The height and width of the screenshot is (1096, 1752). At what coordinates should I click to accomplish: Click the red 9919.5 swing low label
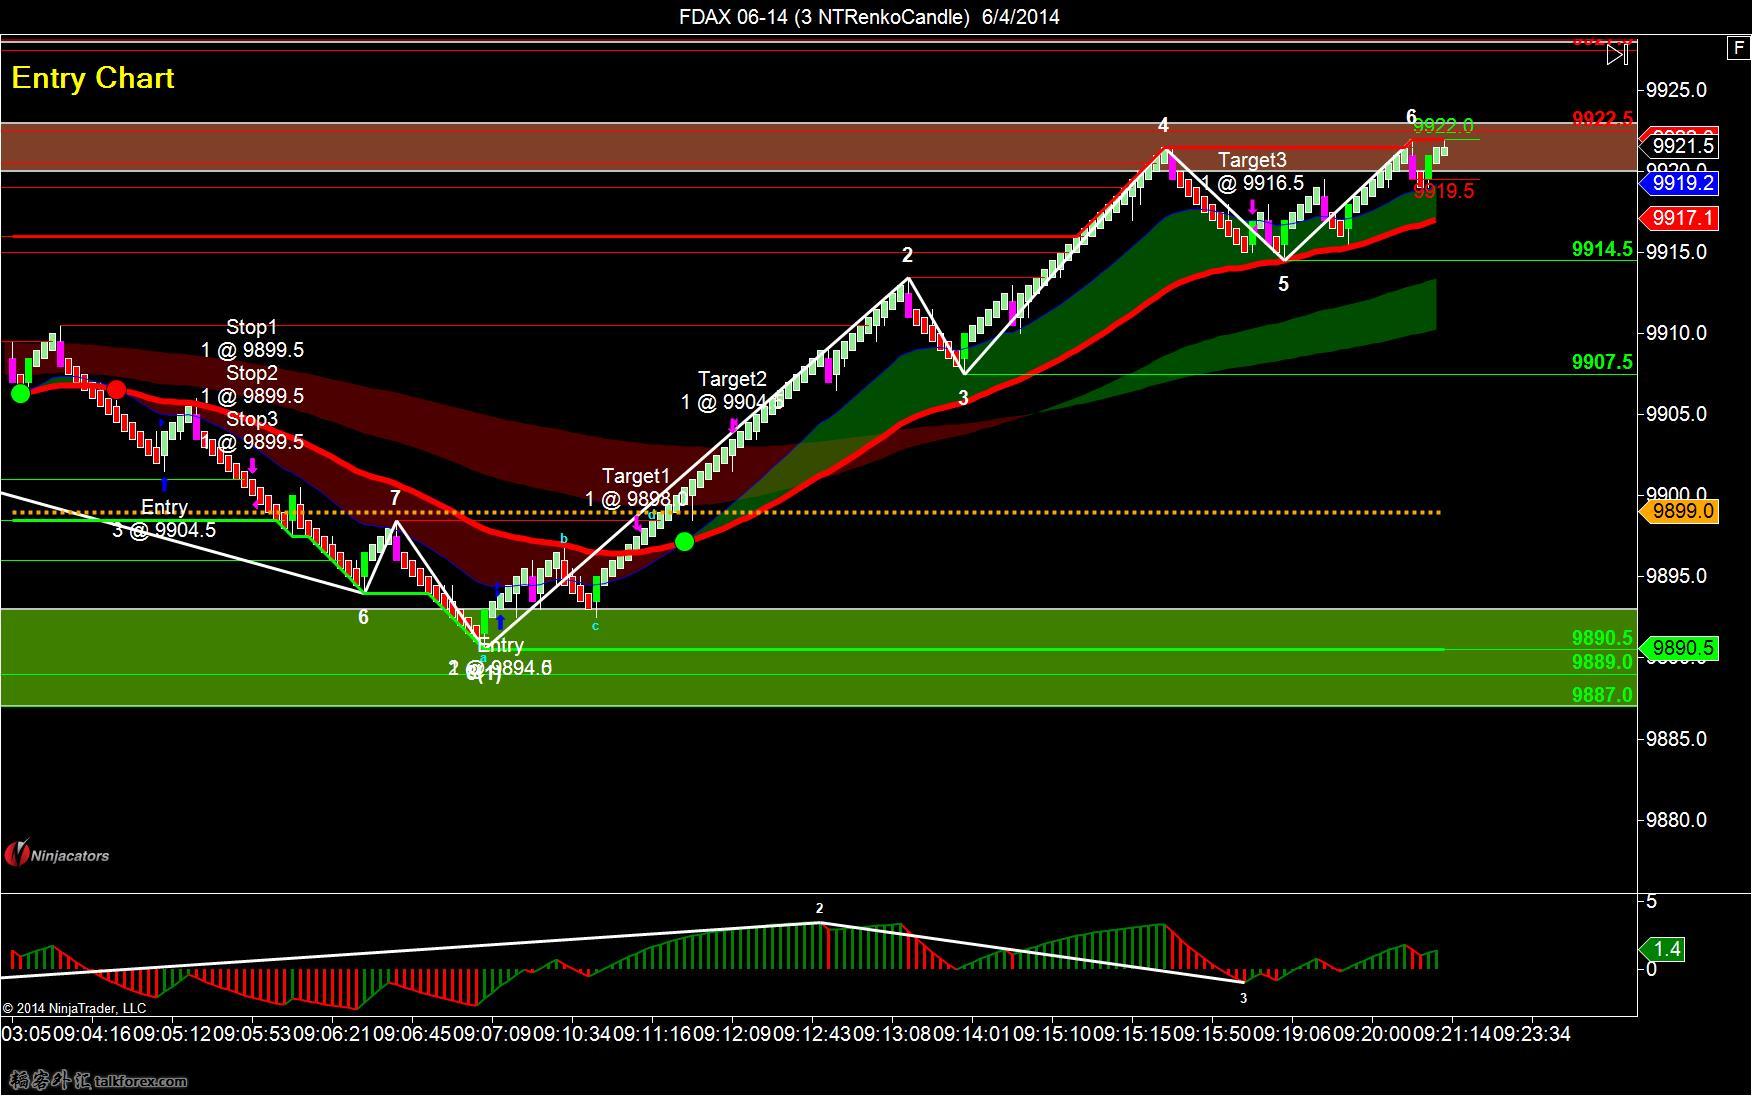pyautogui.click(x=1444, y=190)
